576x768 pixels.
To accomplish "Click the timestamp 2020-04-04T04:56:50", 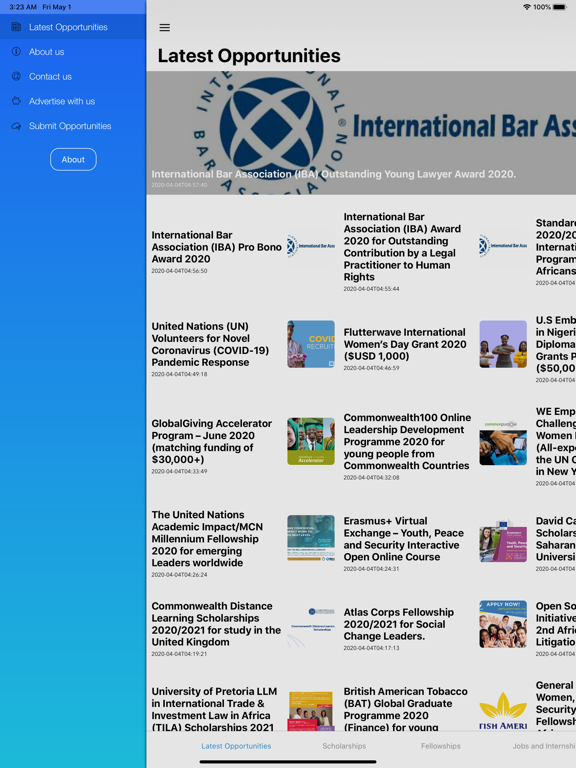I will tap(179, 271).
